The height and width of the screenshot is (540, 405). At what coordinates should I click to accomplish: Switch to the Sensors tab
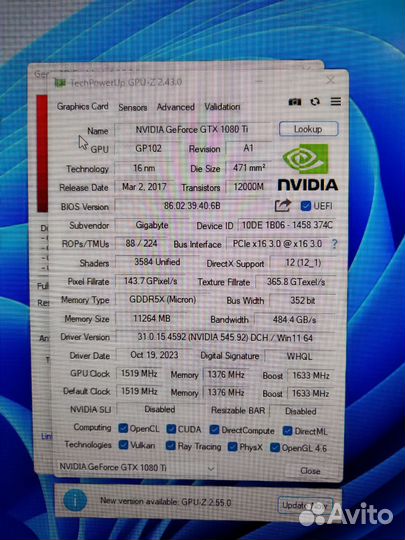[x=133, y=107]
